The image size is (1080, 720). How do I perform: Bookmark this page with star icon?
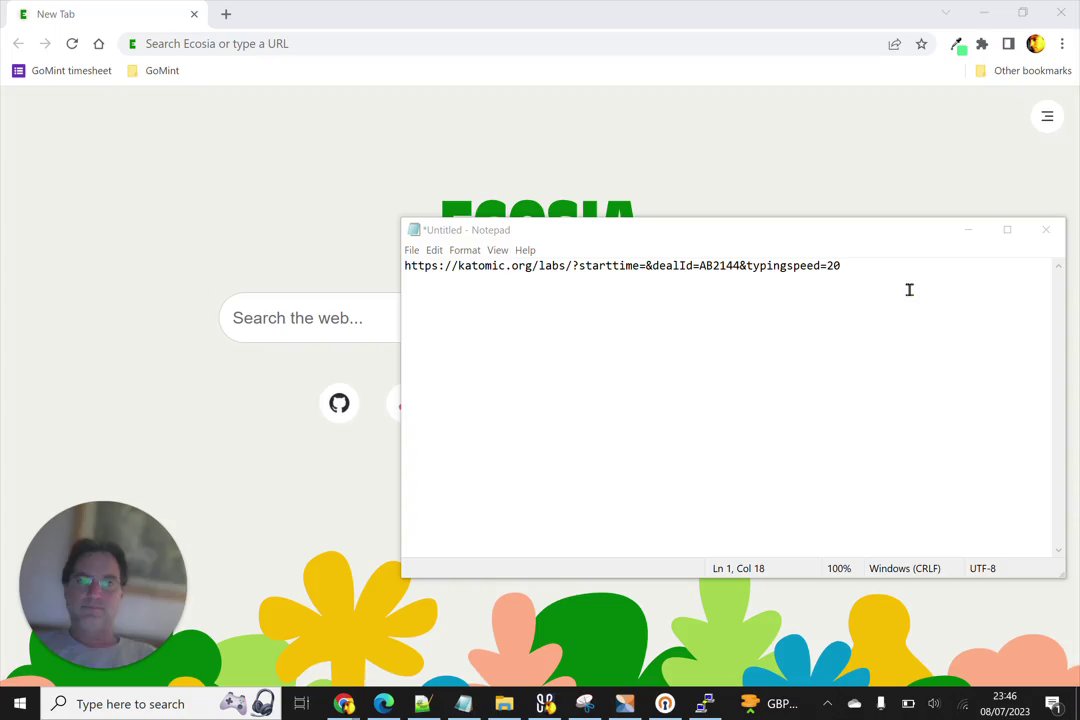click(x=922, y=44)
